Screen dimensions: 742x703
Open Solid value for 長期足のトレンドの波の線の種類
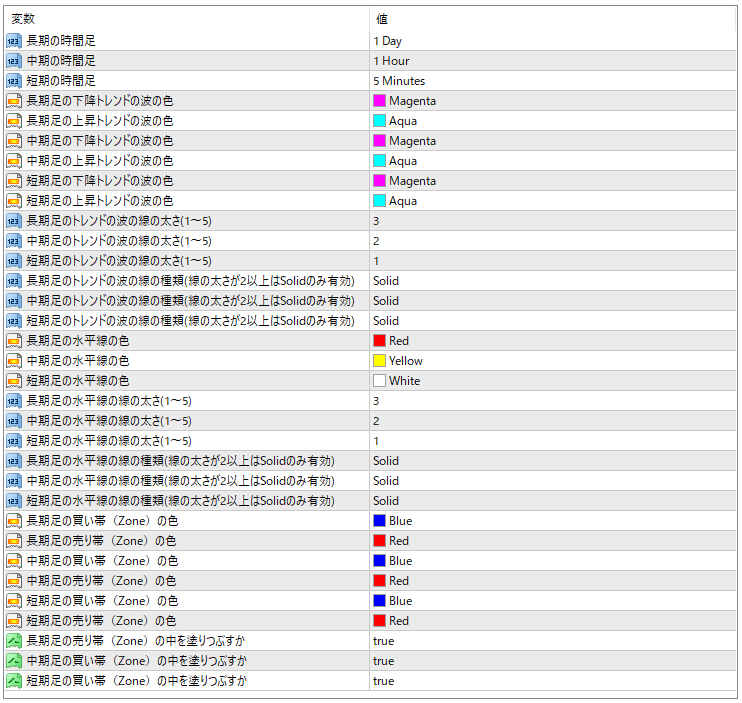(x=386, y=281)
